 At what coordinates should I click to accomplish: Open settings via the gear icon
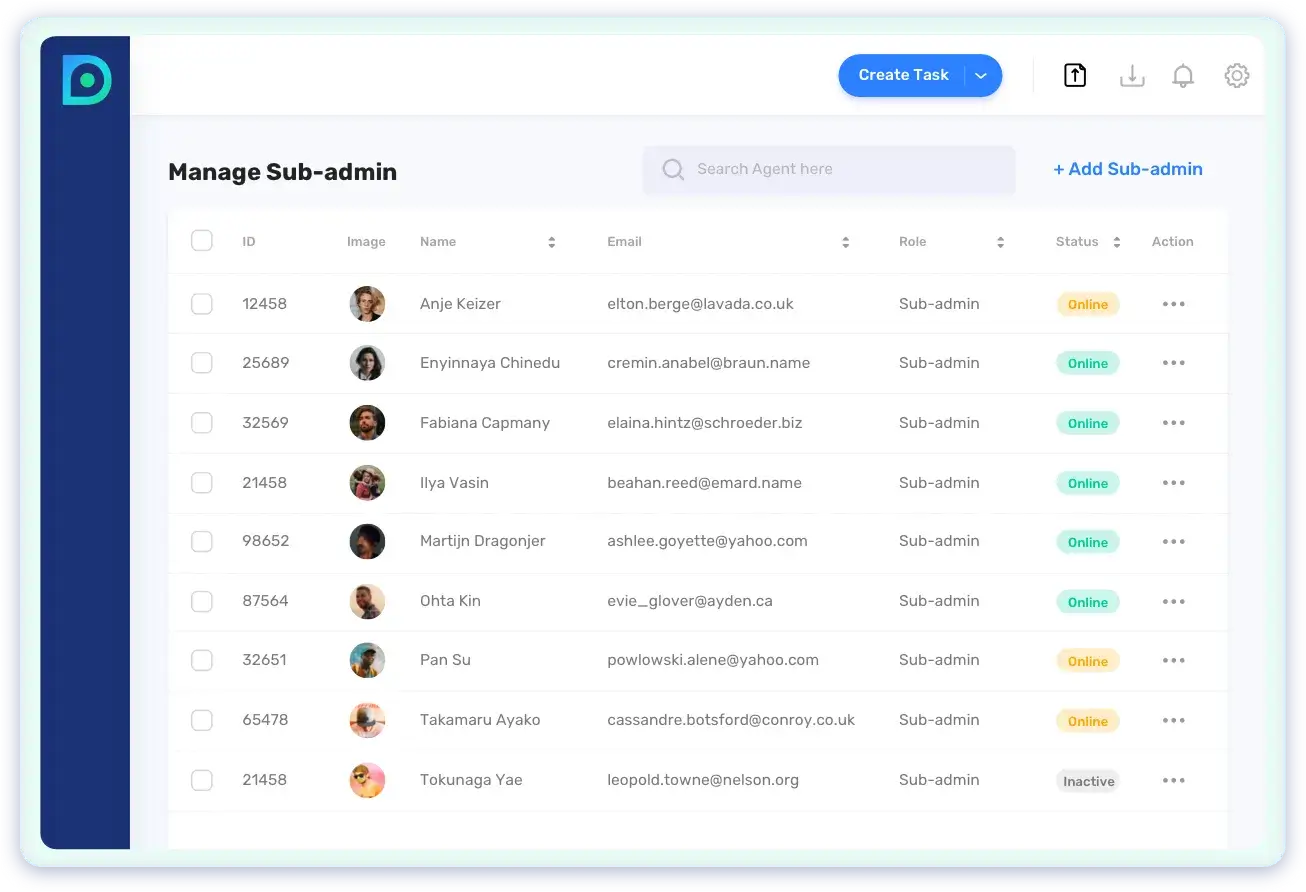click(1237, 76)
